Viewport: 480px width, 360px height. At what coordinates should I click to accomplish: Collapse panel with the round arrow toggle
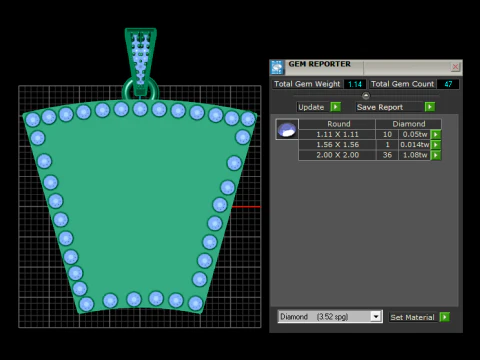366,96
